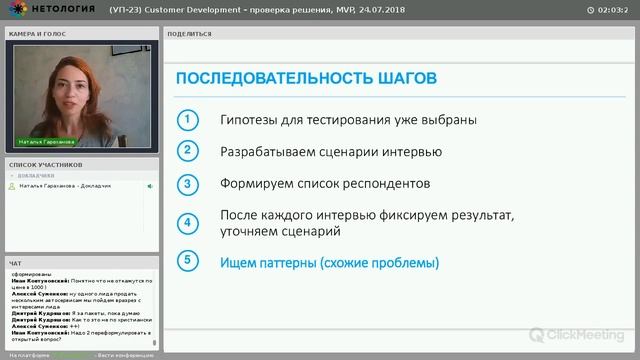Click highlighted text Ищем паттерны (схожие проблемы)

point(329,263)
